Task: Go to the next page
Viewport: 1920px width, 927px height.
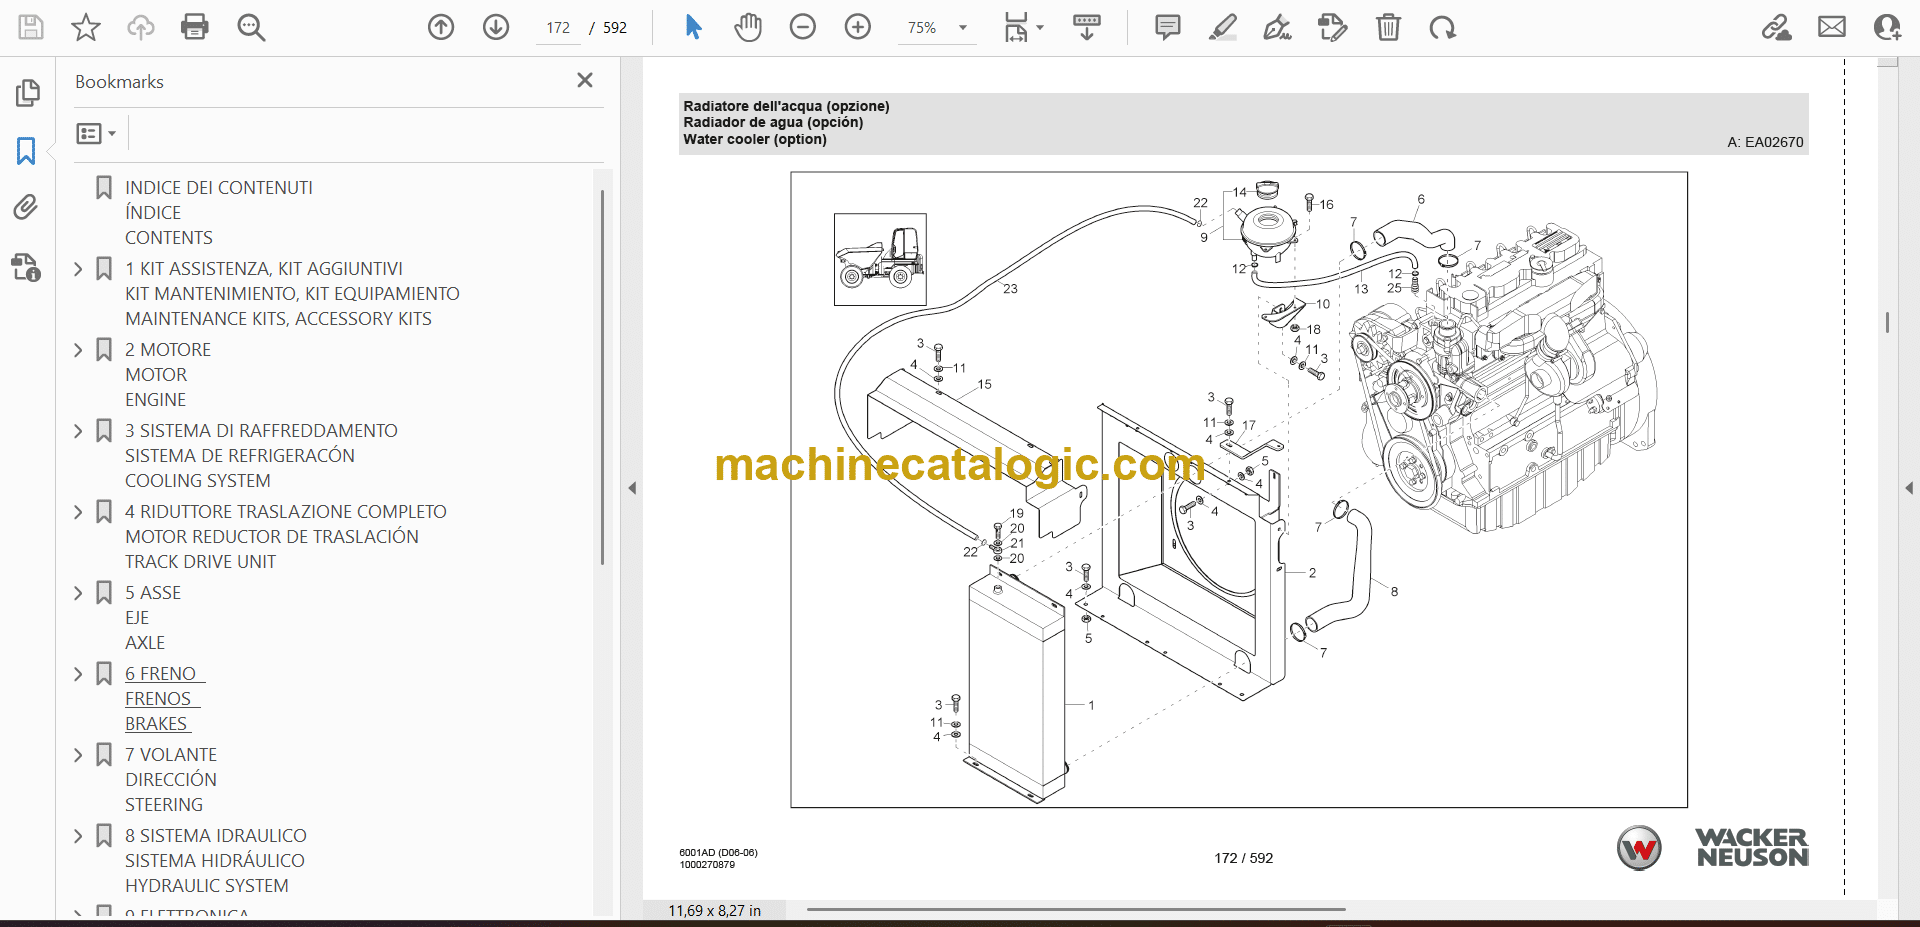Action: [496, 27]
